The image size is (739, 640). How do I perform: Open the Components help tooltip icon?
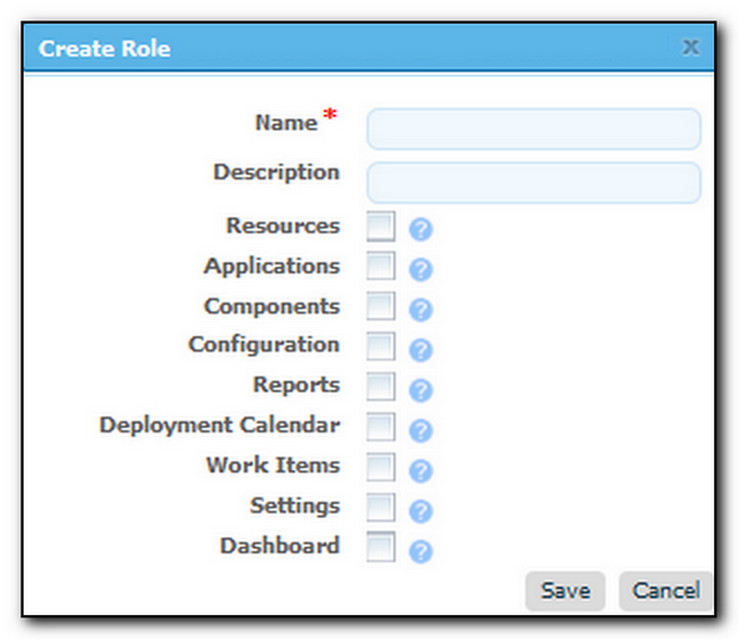[421, 310]
